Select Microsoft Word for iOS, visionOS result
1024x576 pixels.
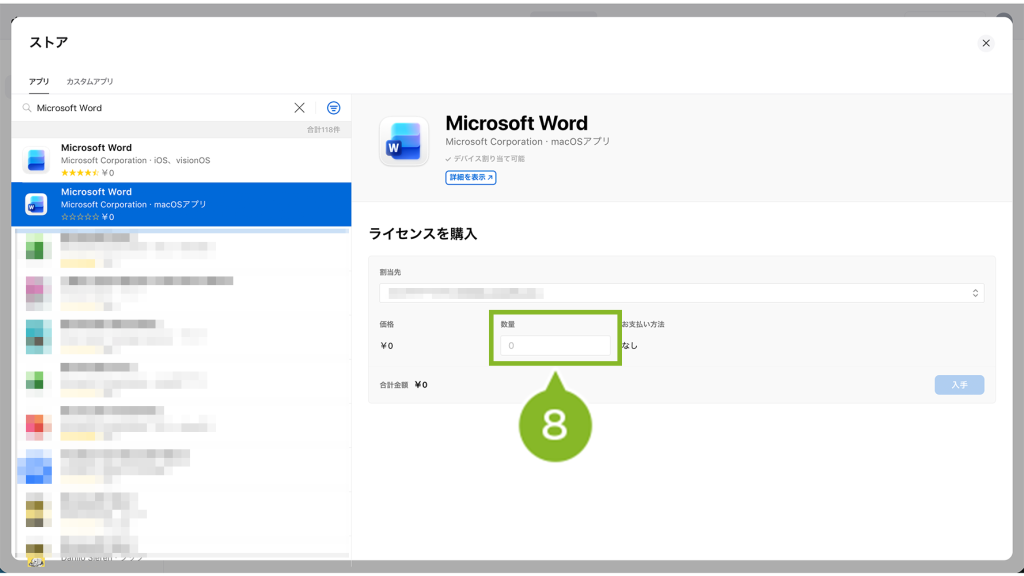pyautogui.click(x=182, y=160)
